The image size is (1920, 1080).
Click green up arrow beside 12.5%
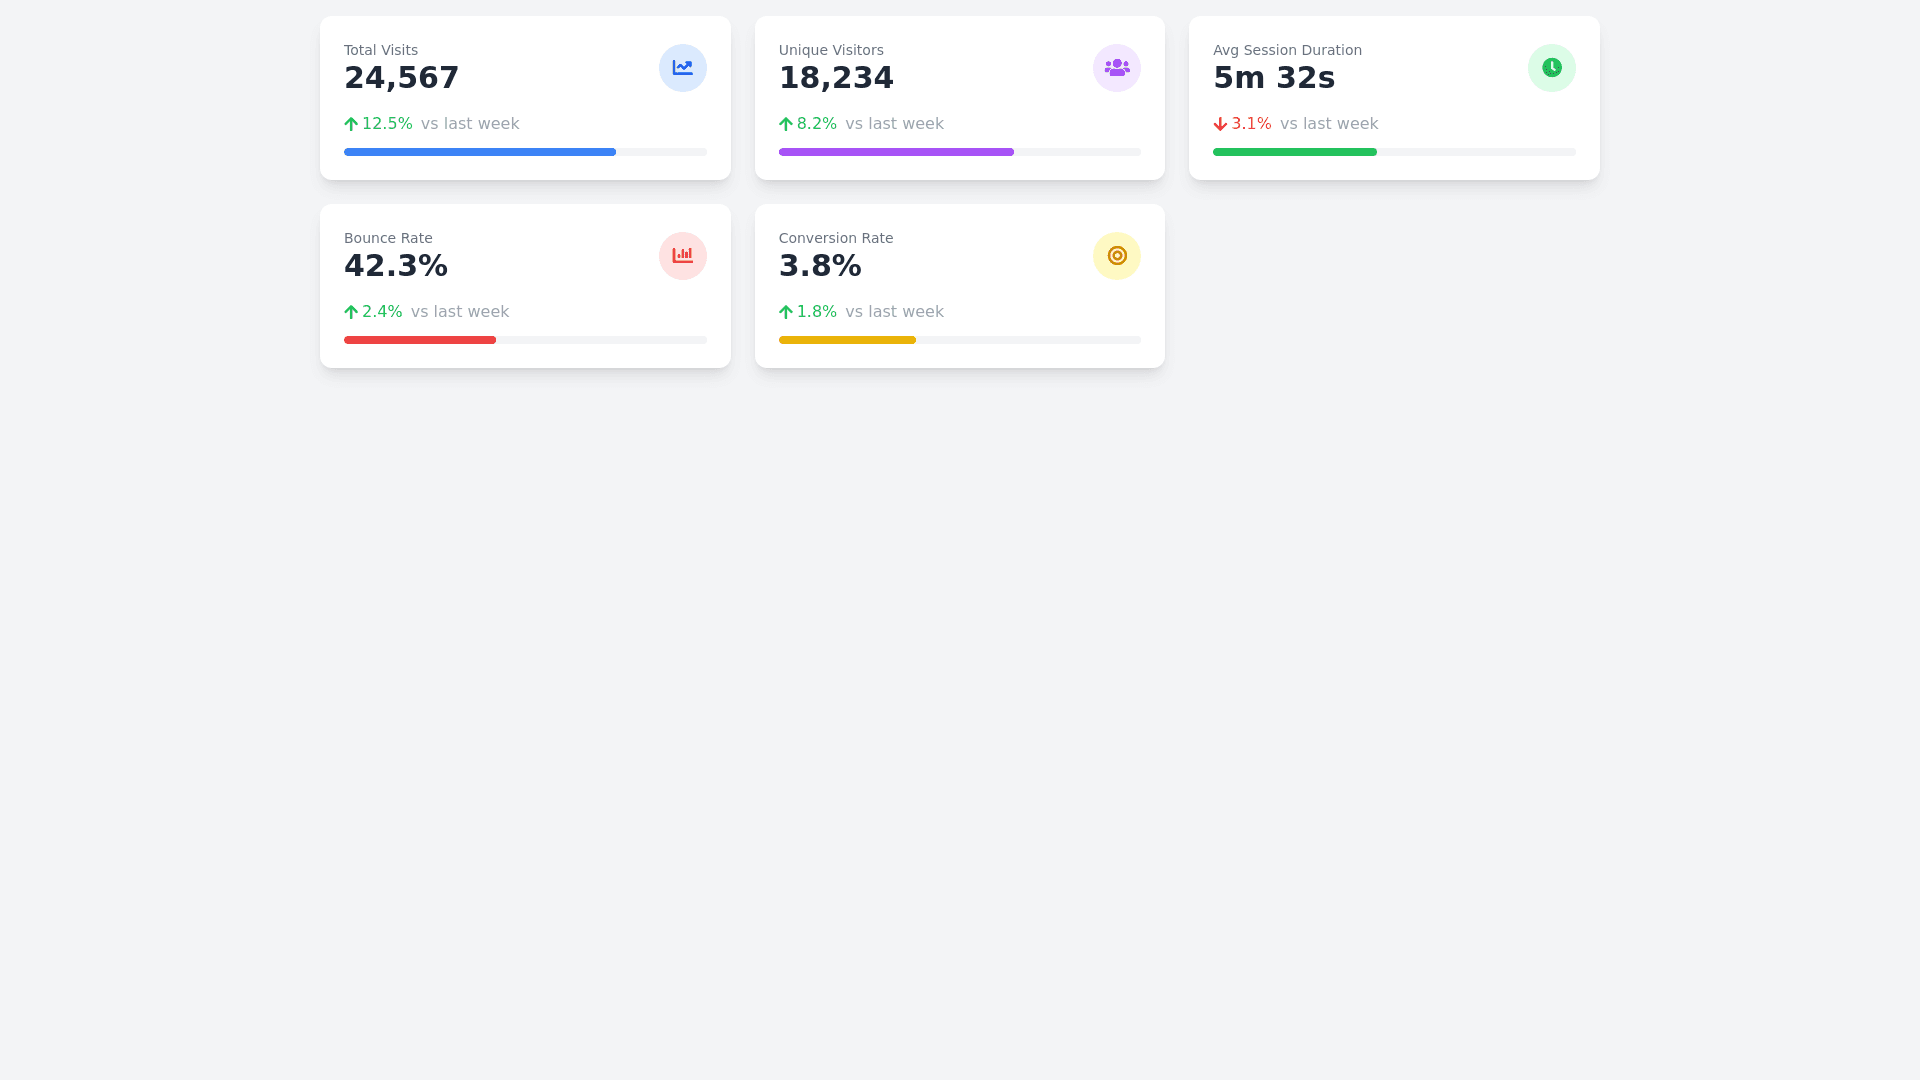pos(351,124)
